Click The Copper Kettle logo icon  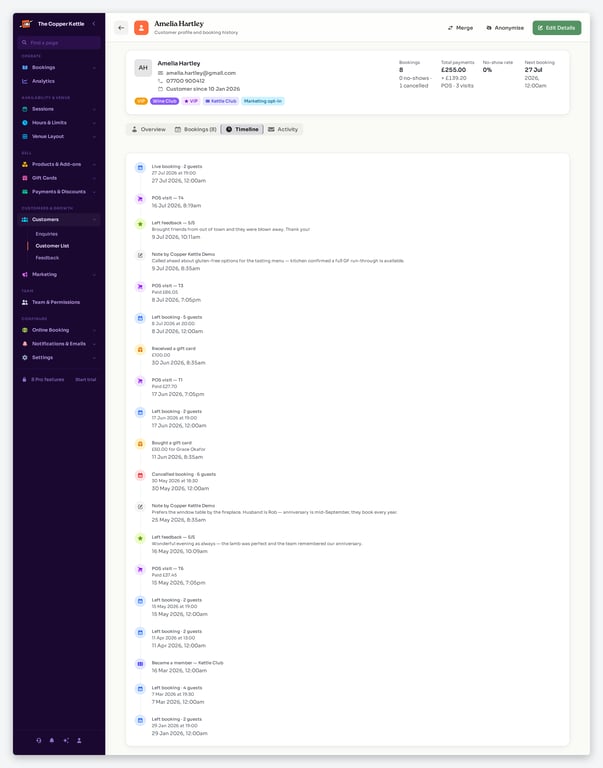click(26, 24)
